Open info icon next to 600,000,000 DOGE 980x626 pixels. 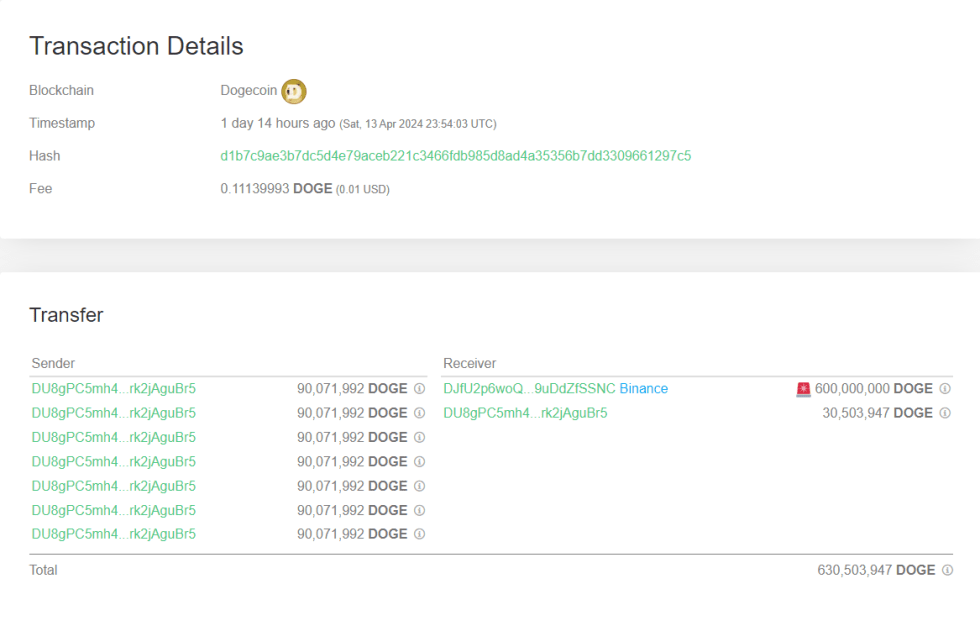point(946,388)
